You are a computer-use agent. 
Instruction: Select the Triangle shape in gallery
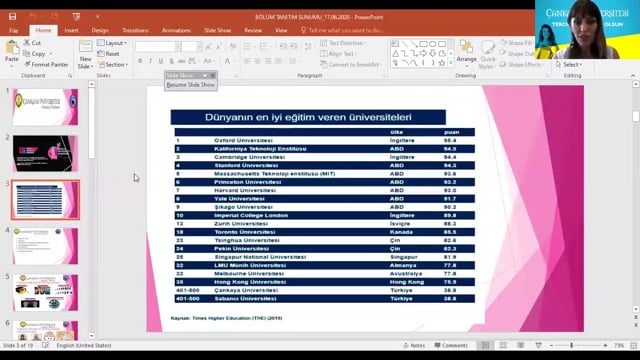[x=395, y=53]
